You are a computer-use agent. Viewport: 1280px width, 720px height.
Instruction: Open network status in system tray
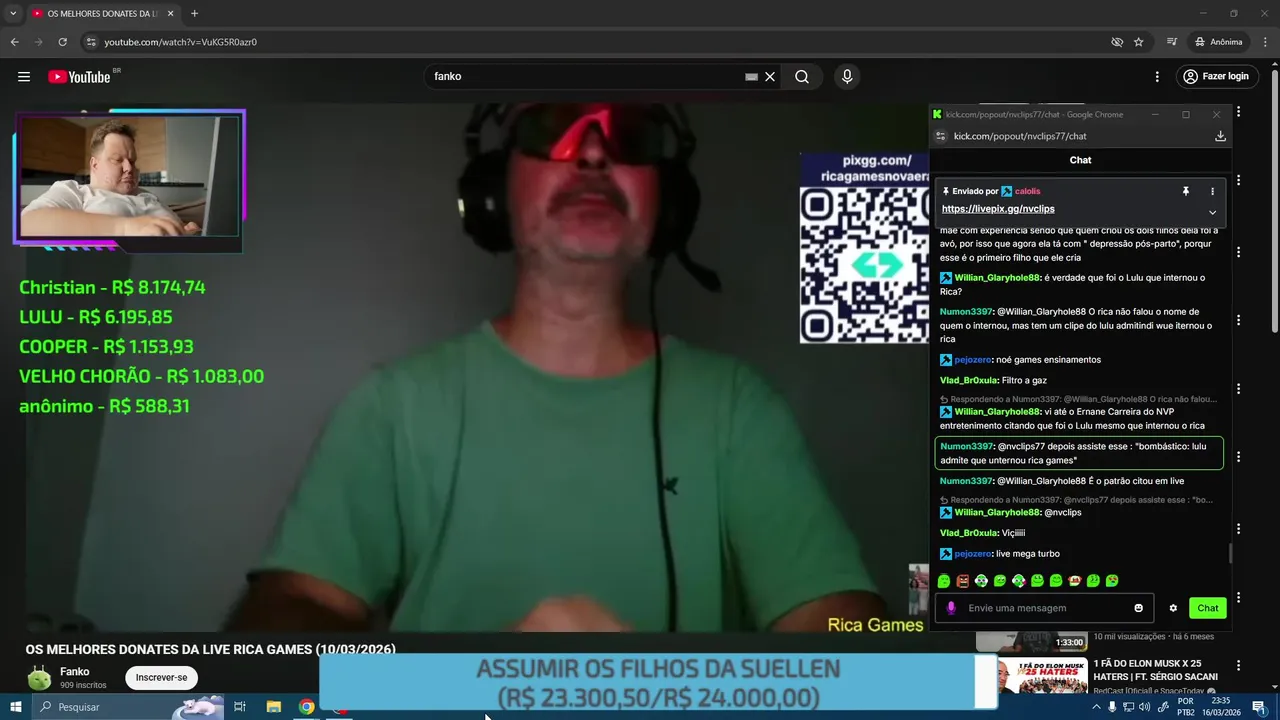(x=1128, y=707)
